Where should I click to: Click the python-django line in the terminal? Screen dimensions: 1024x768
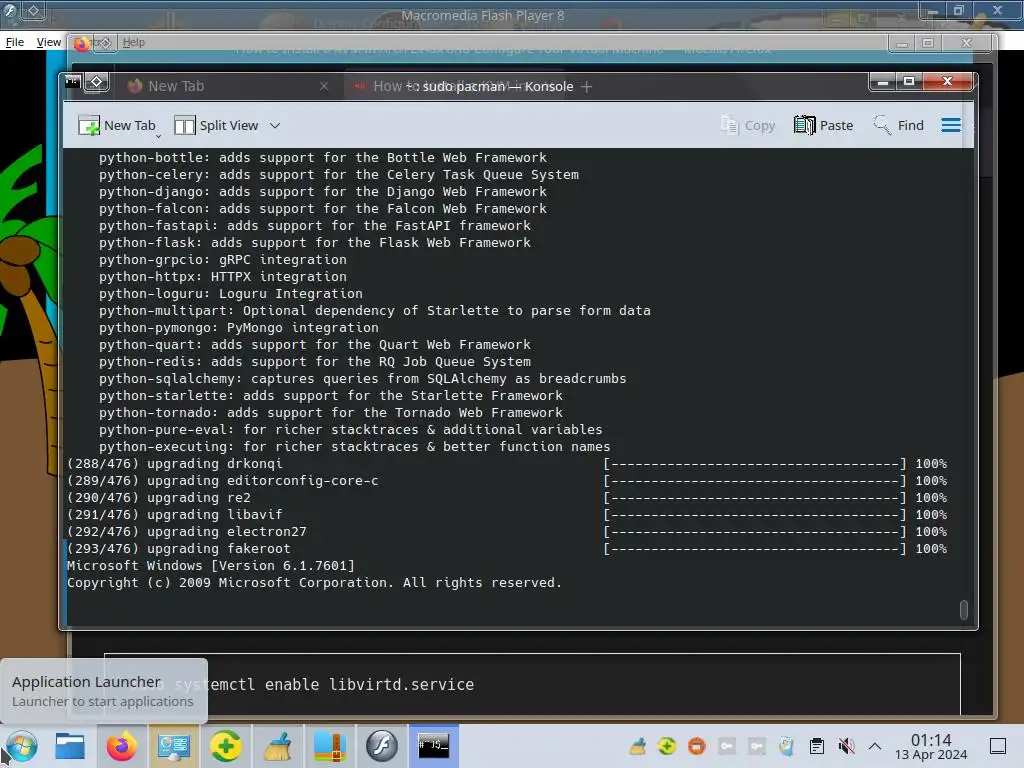(323, 191)
